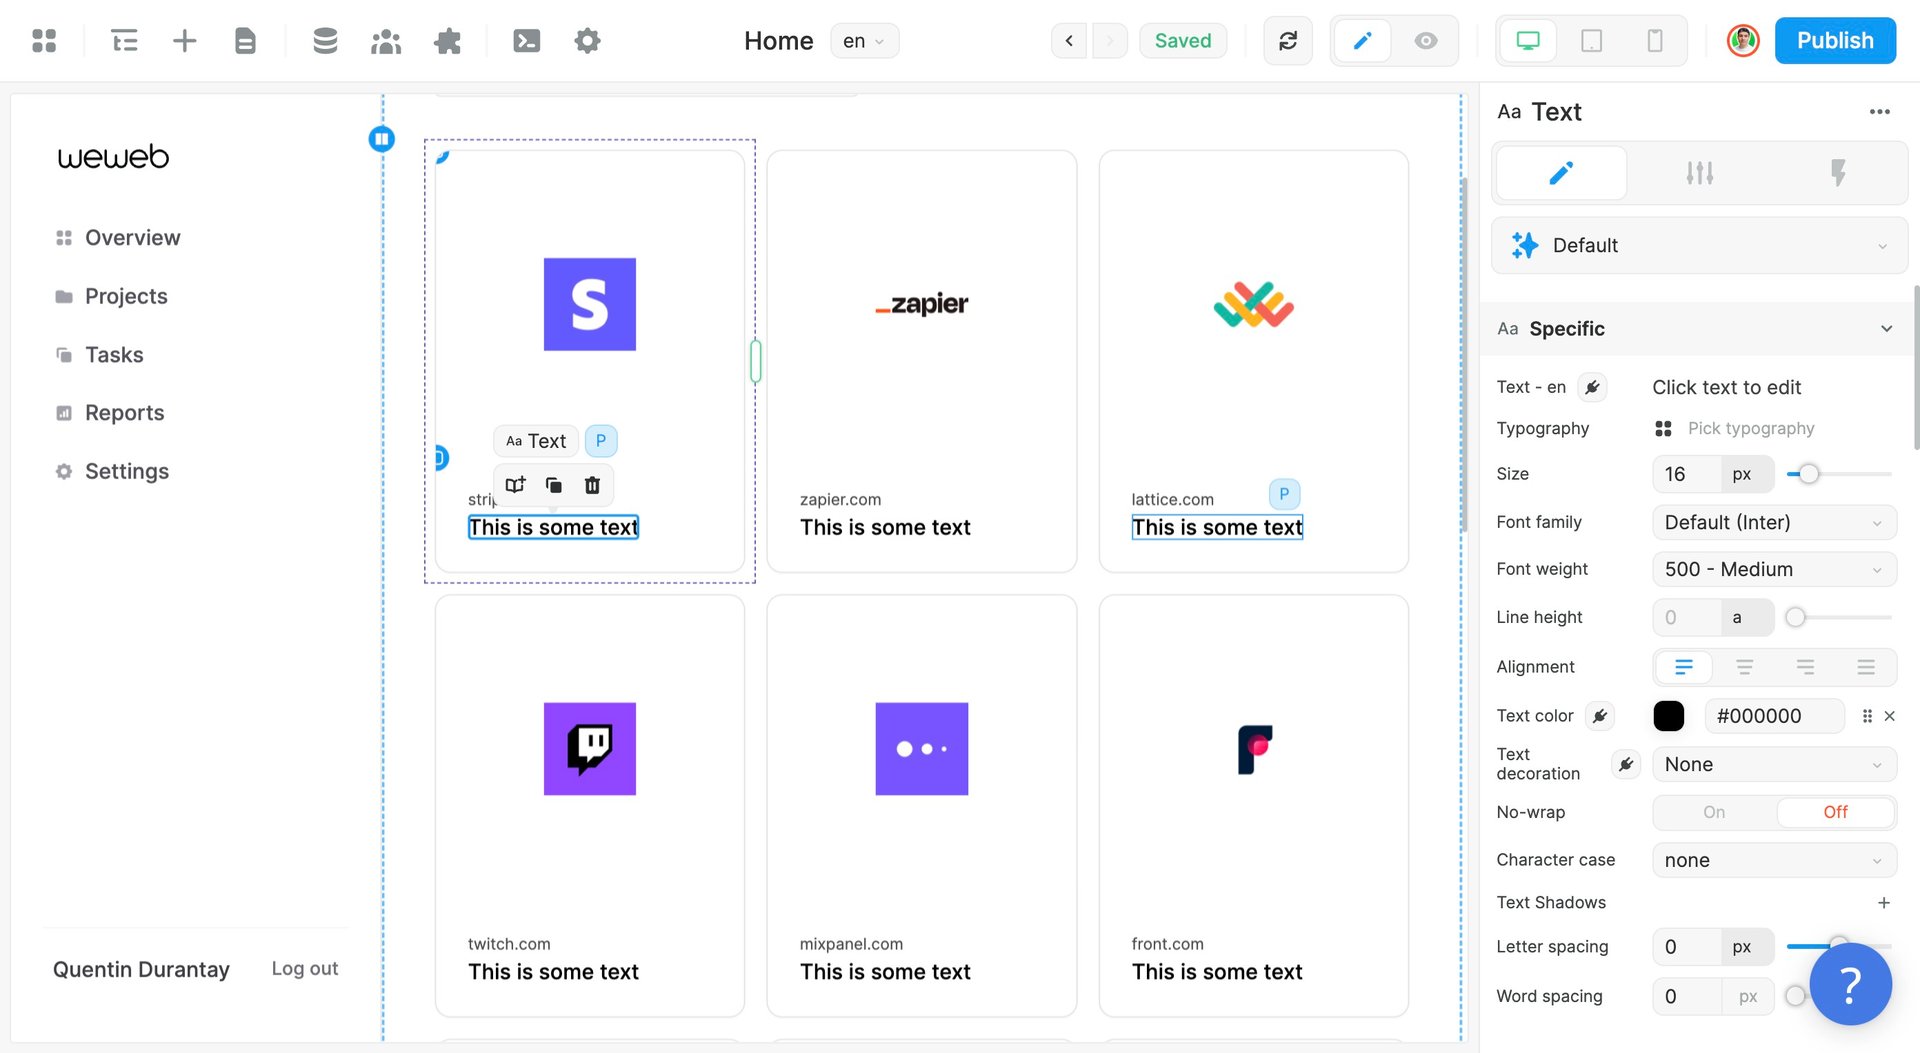Click the user avatar in top bar
Viewport: 1920px width, 1053px height.
[1743, 41]
